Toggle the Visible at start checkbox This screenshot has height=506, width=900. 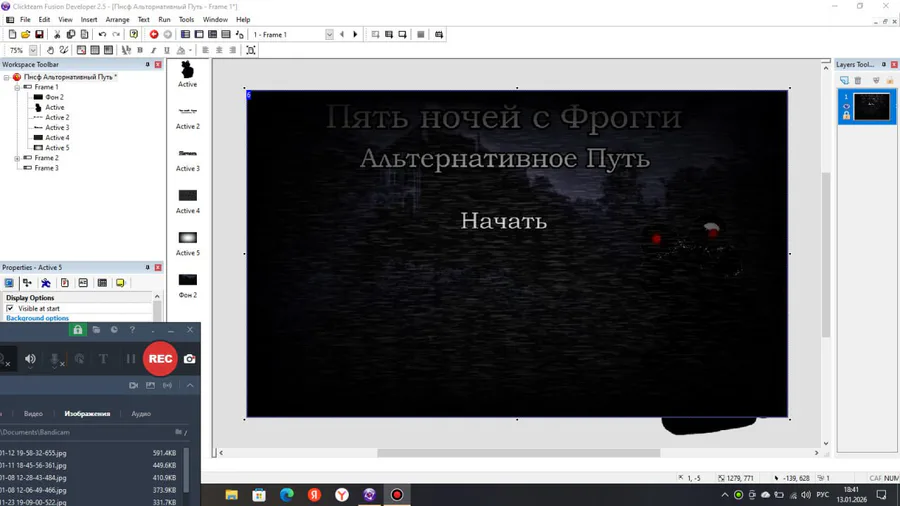tap(10, 308)
